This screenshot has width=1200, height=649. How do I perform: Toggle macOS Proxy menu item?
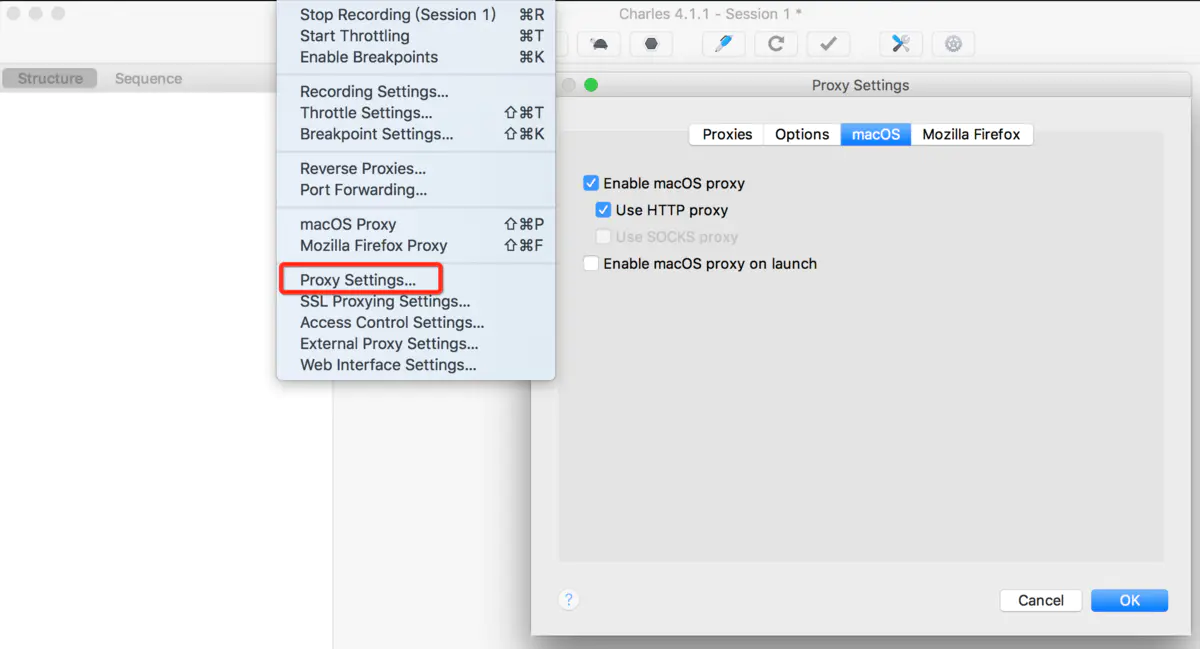tap(416, 225)
